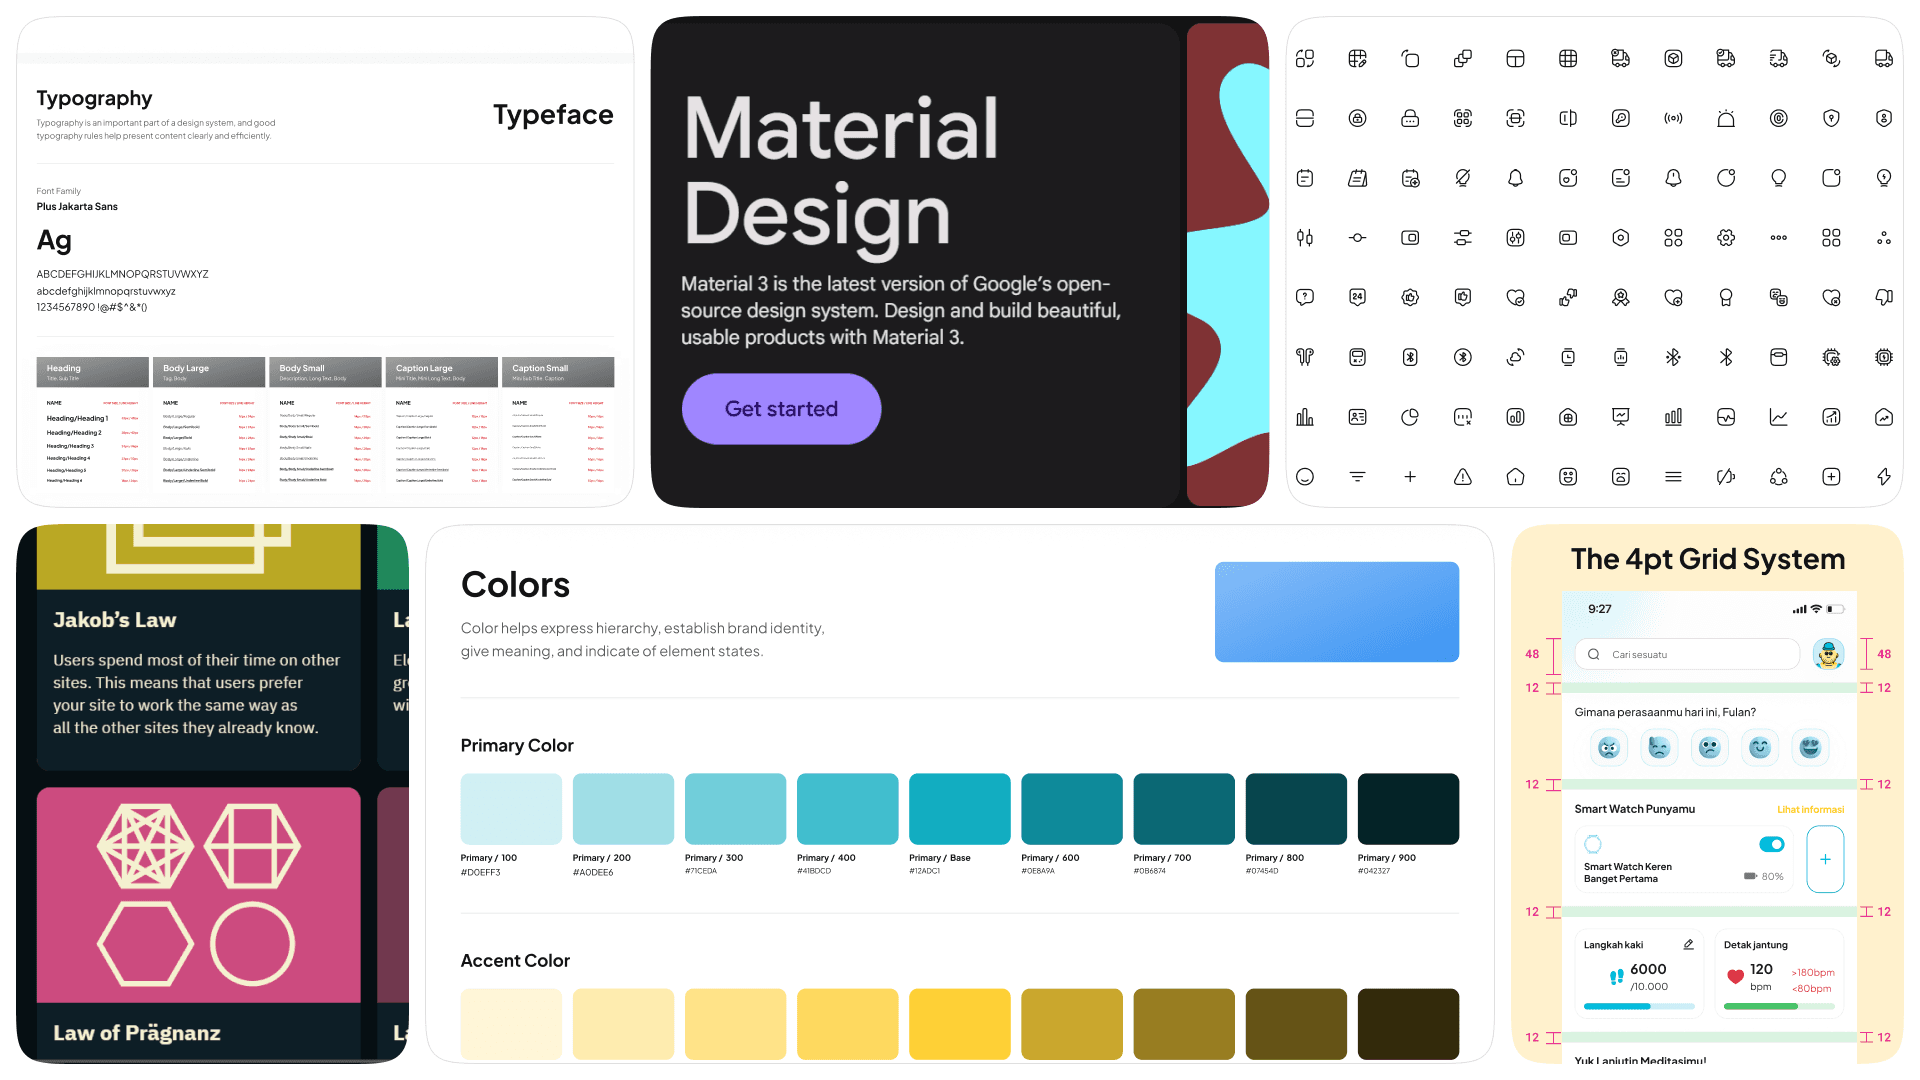The height and width of the screenshot is (1080, 1920).
Task: Pick the Primary / 900 color swatch
Action: [1408, 809]
